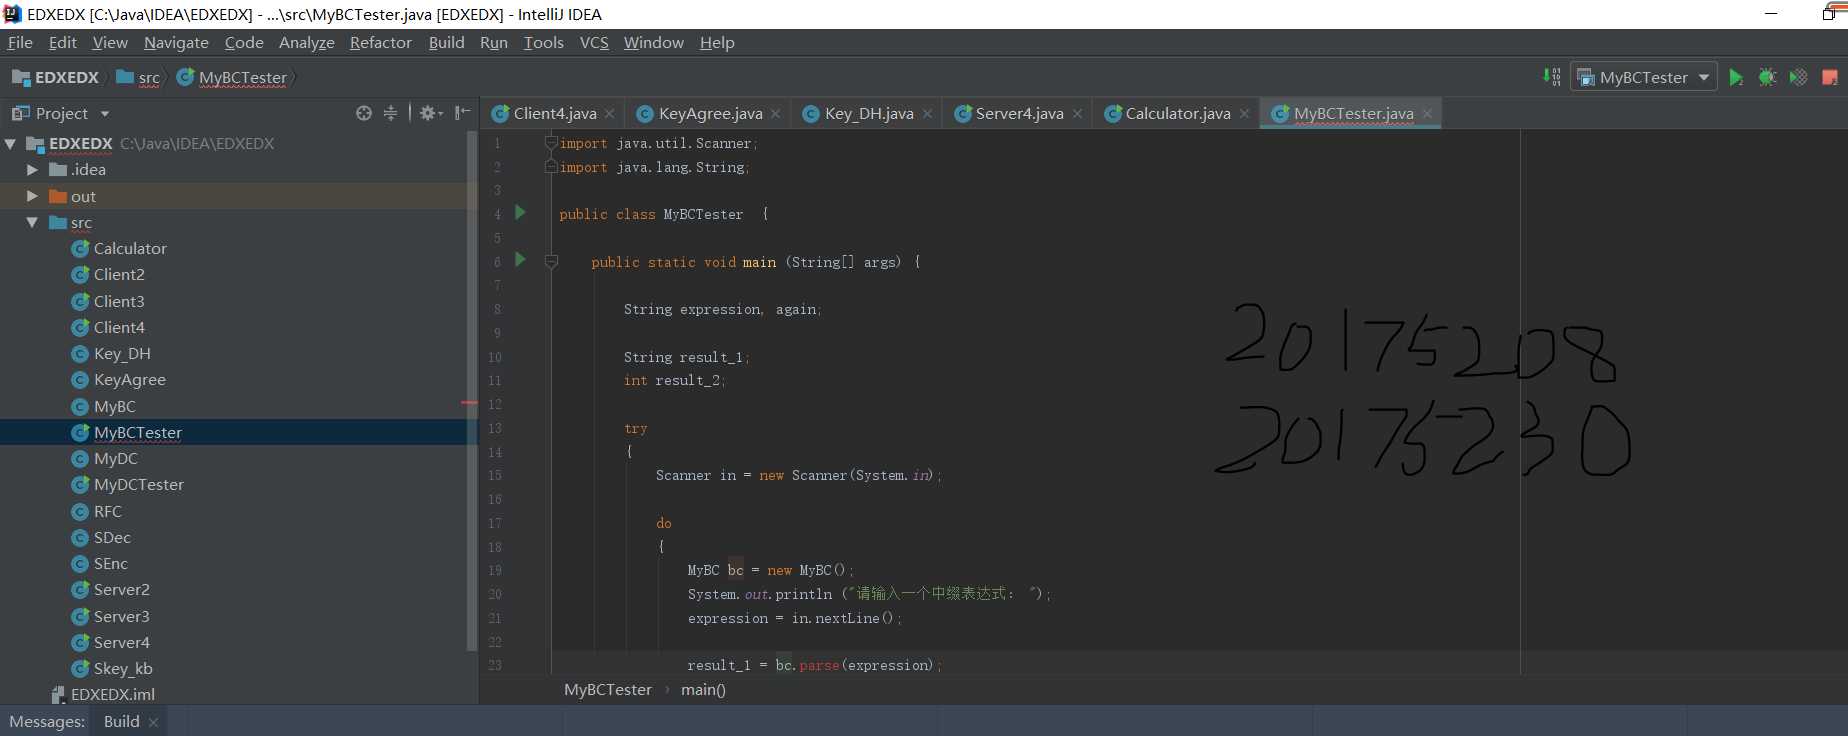Close the Key_DH.java tab
Screen dimensions: 1848x736
click(x=927, y=114)
